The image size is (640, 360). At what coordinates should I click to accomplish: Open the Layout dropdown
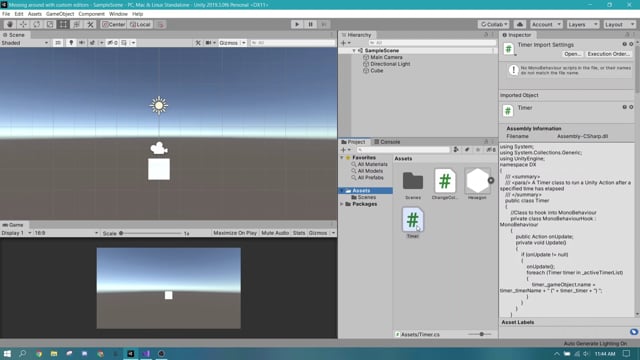pyautogui.click(x=619, y=24)
